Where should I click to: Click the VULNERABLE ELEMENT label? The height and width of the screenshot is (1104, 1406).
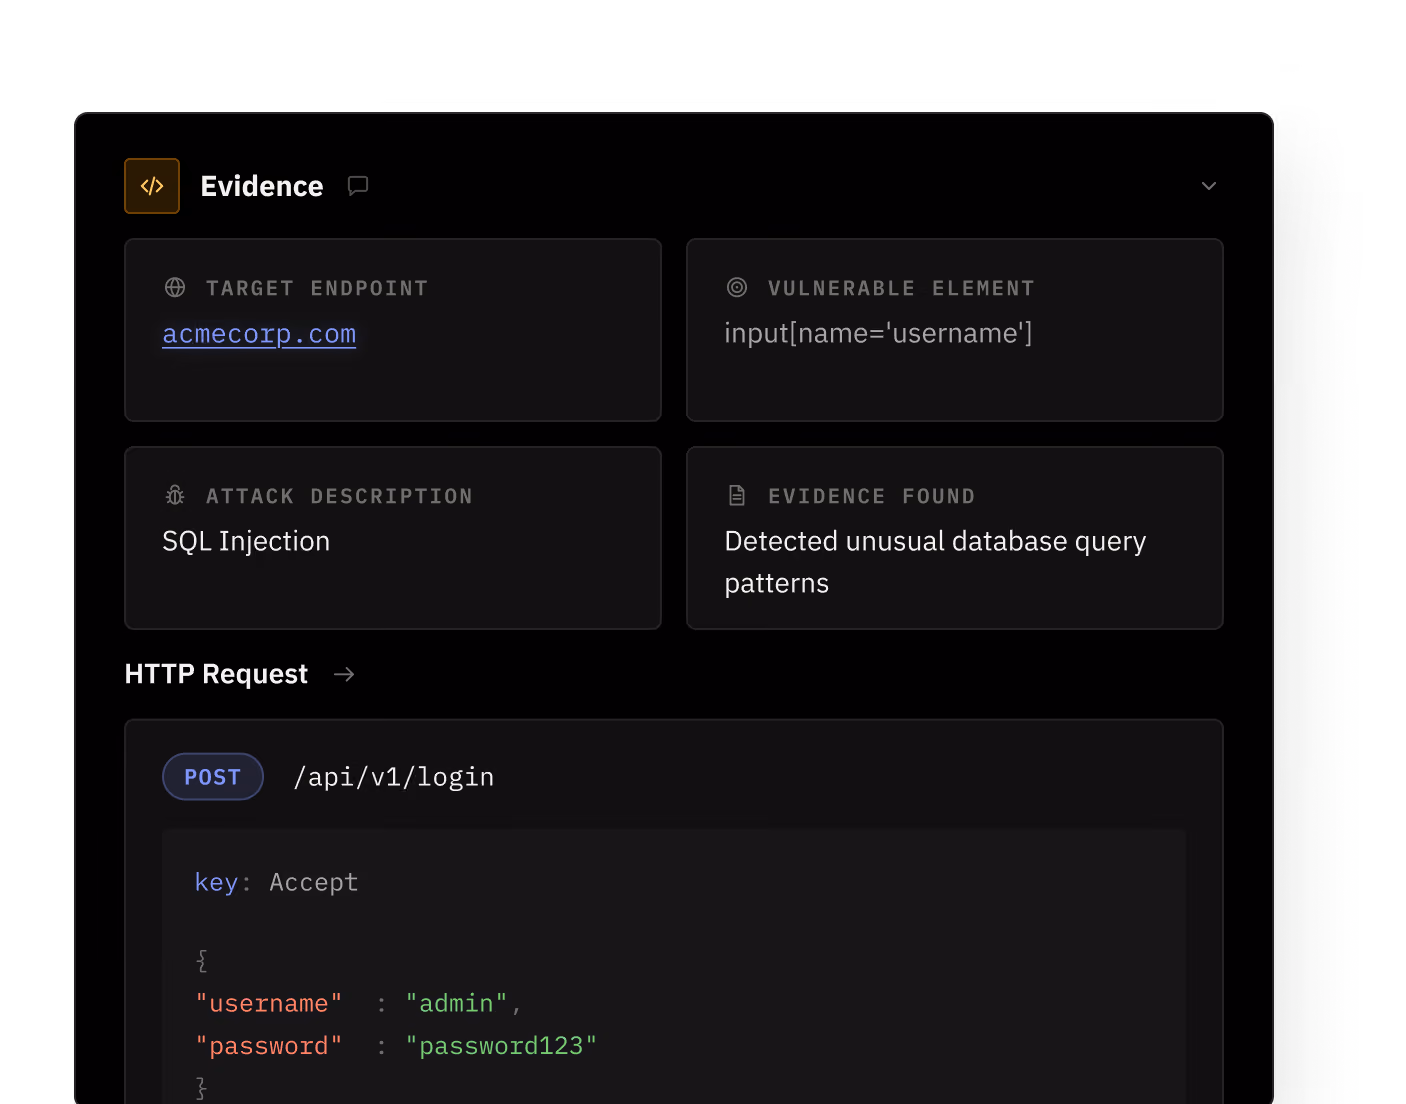[901, 288]
